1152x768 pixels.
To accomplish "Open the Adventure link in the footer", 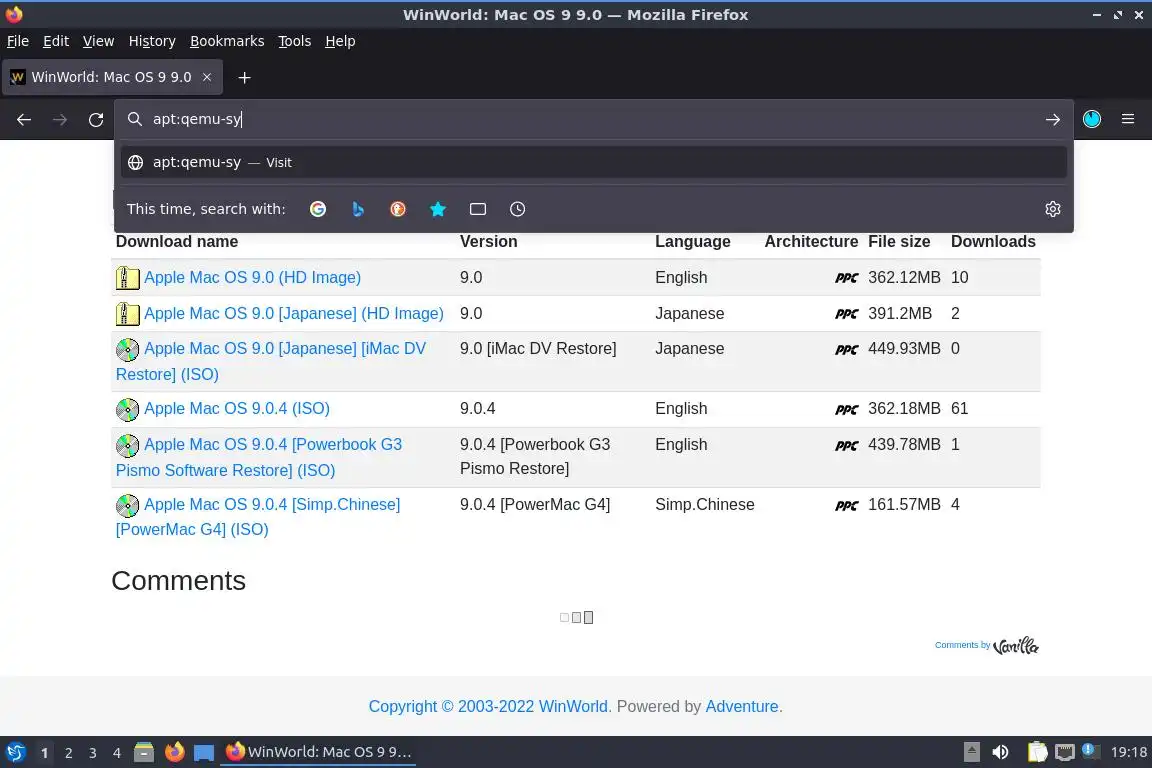I will click(x=741, y=706).
